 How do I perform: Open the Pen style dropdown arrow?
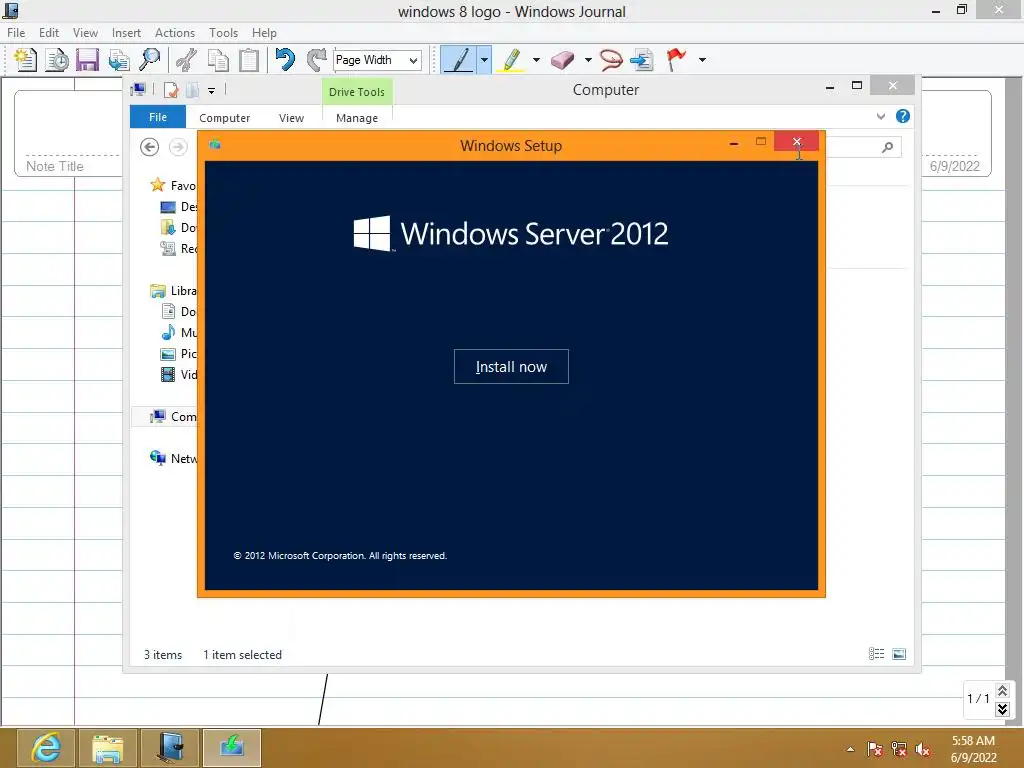tap(484, 60)
